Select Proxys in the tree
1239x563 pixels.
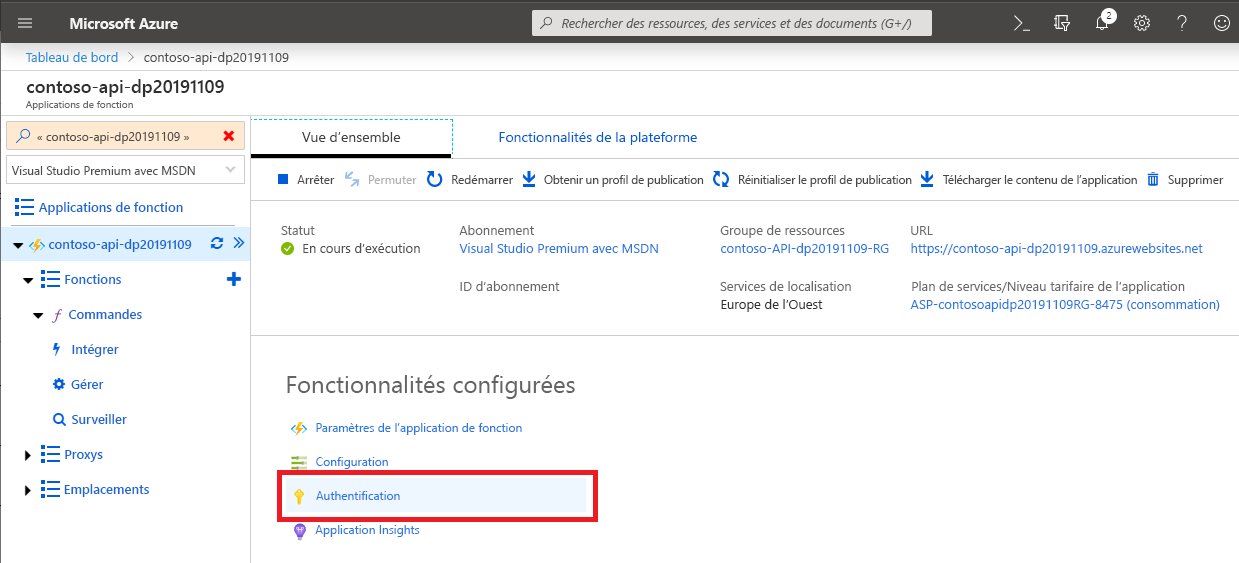click(x=83, y=454)
